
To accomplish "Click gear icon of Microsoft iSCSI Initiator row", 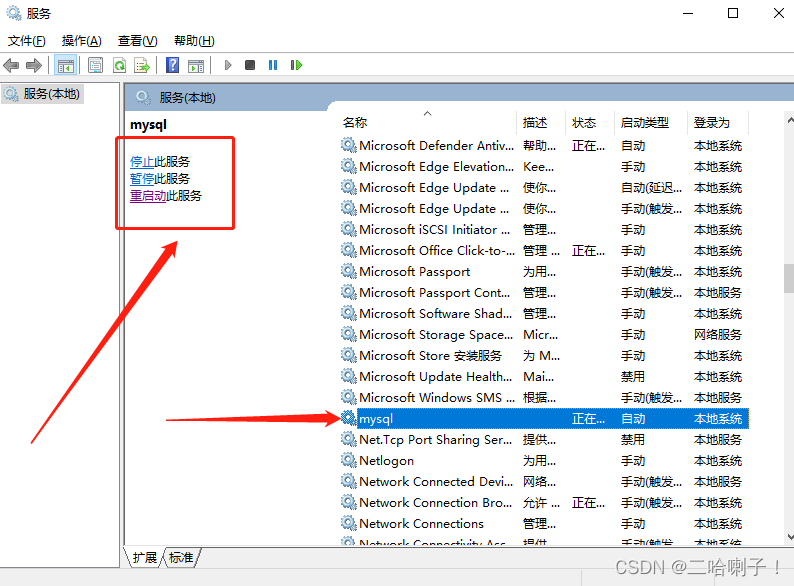I will [348, 229].
